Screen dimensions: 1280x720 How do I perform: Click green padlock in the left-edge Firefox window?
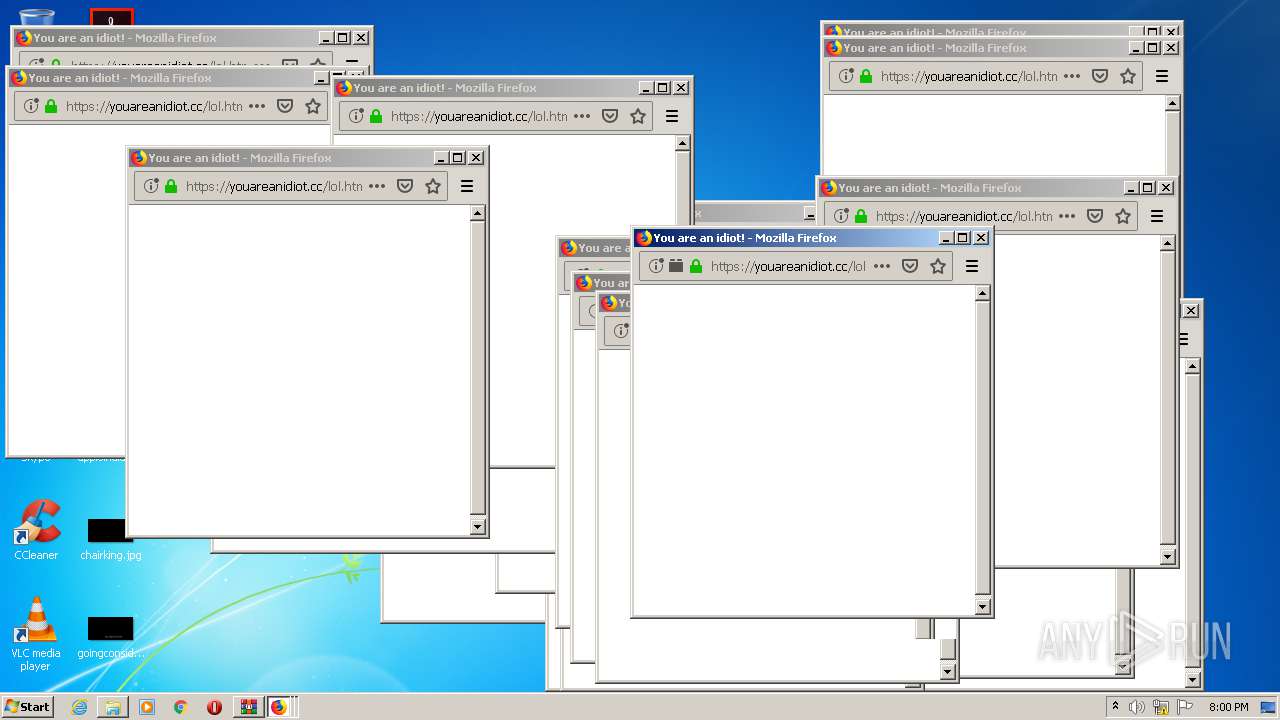click(x=51, y=106)
